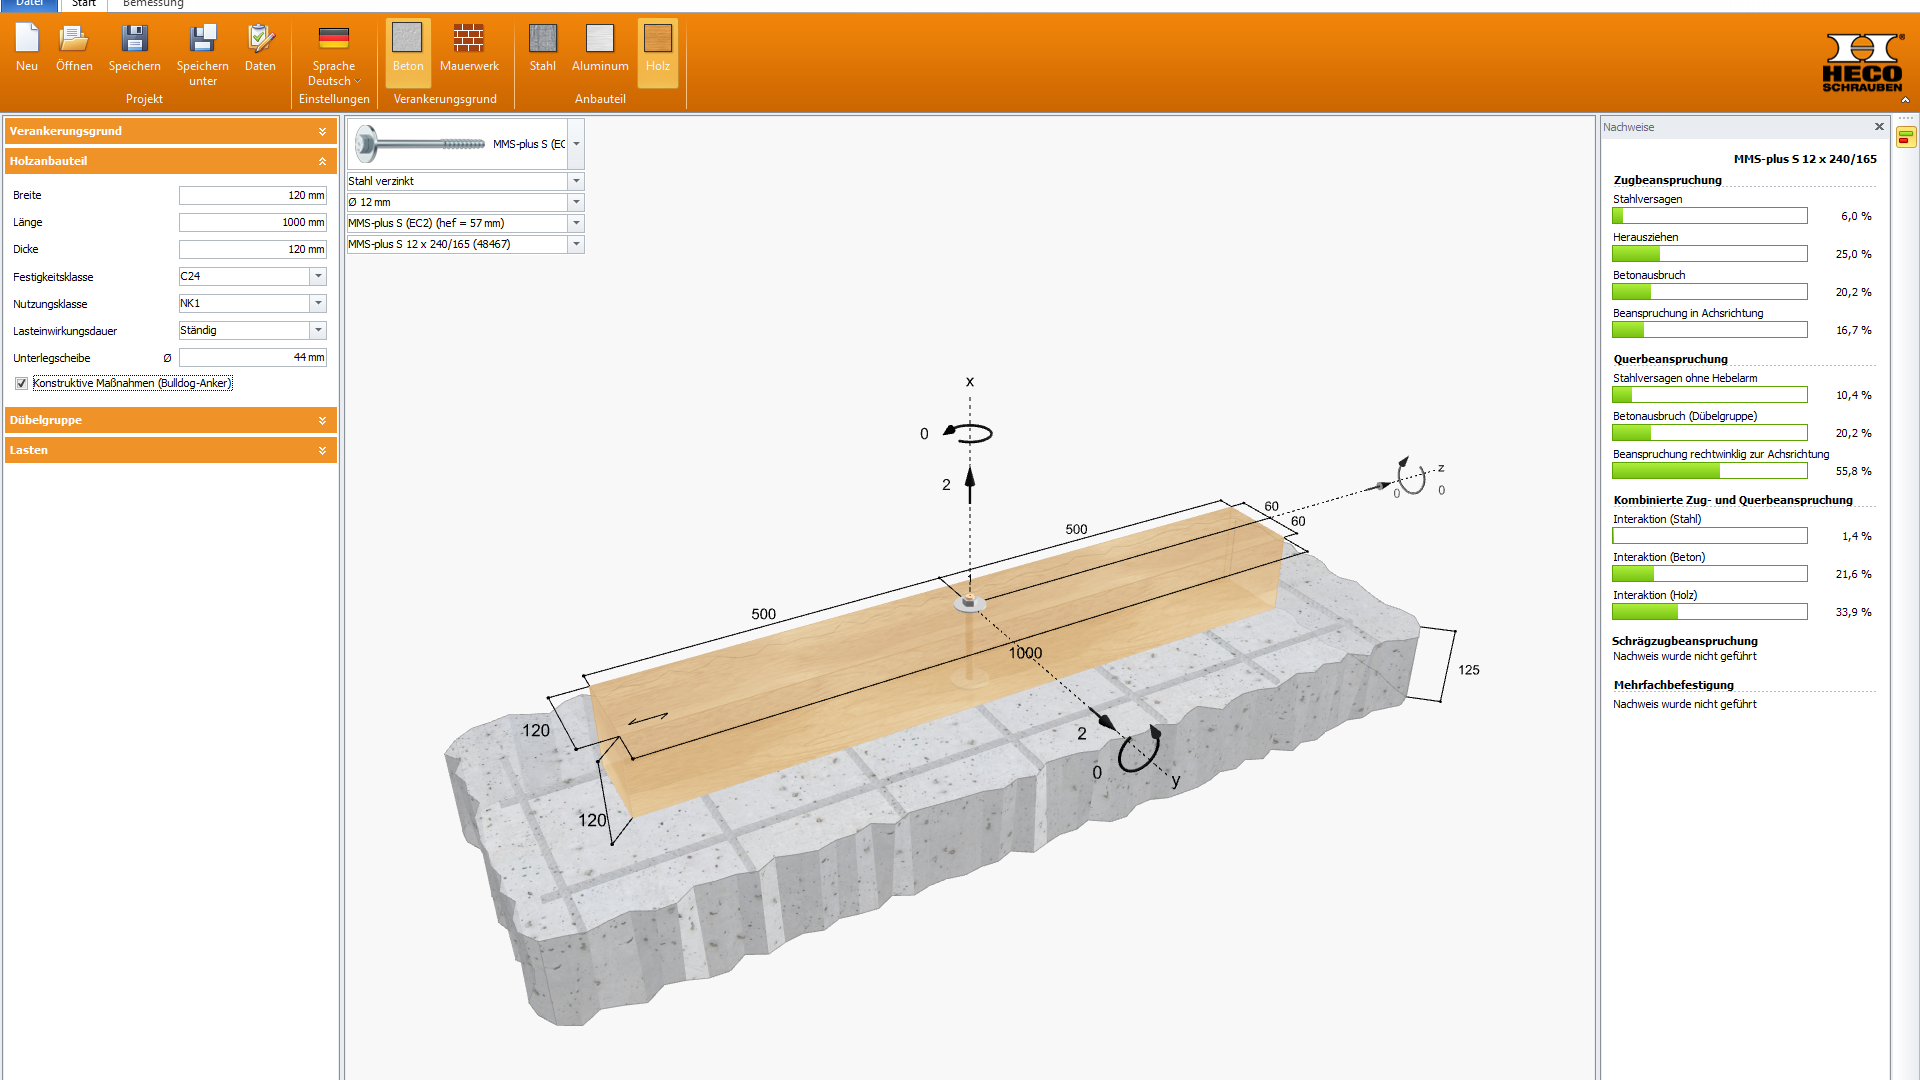Switch to the Start ribbon tab
Image resolution: width=1920 pixels, height=1080 pixels.
click(x=84, y=3)
